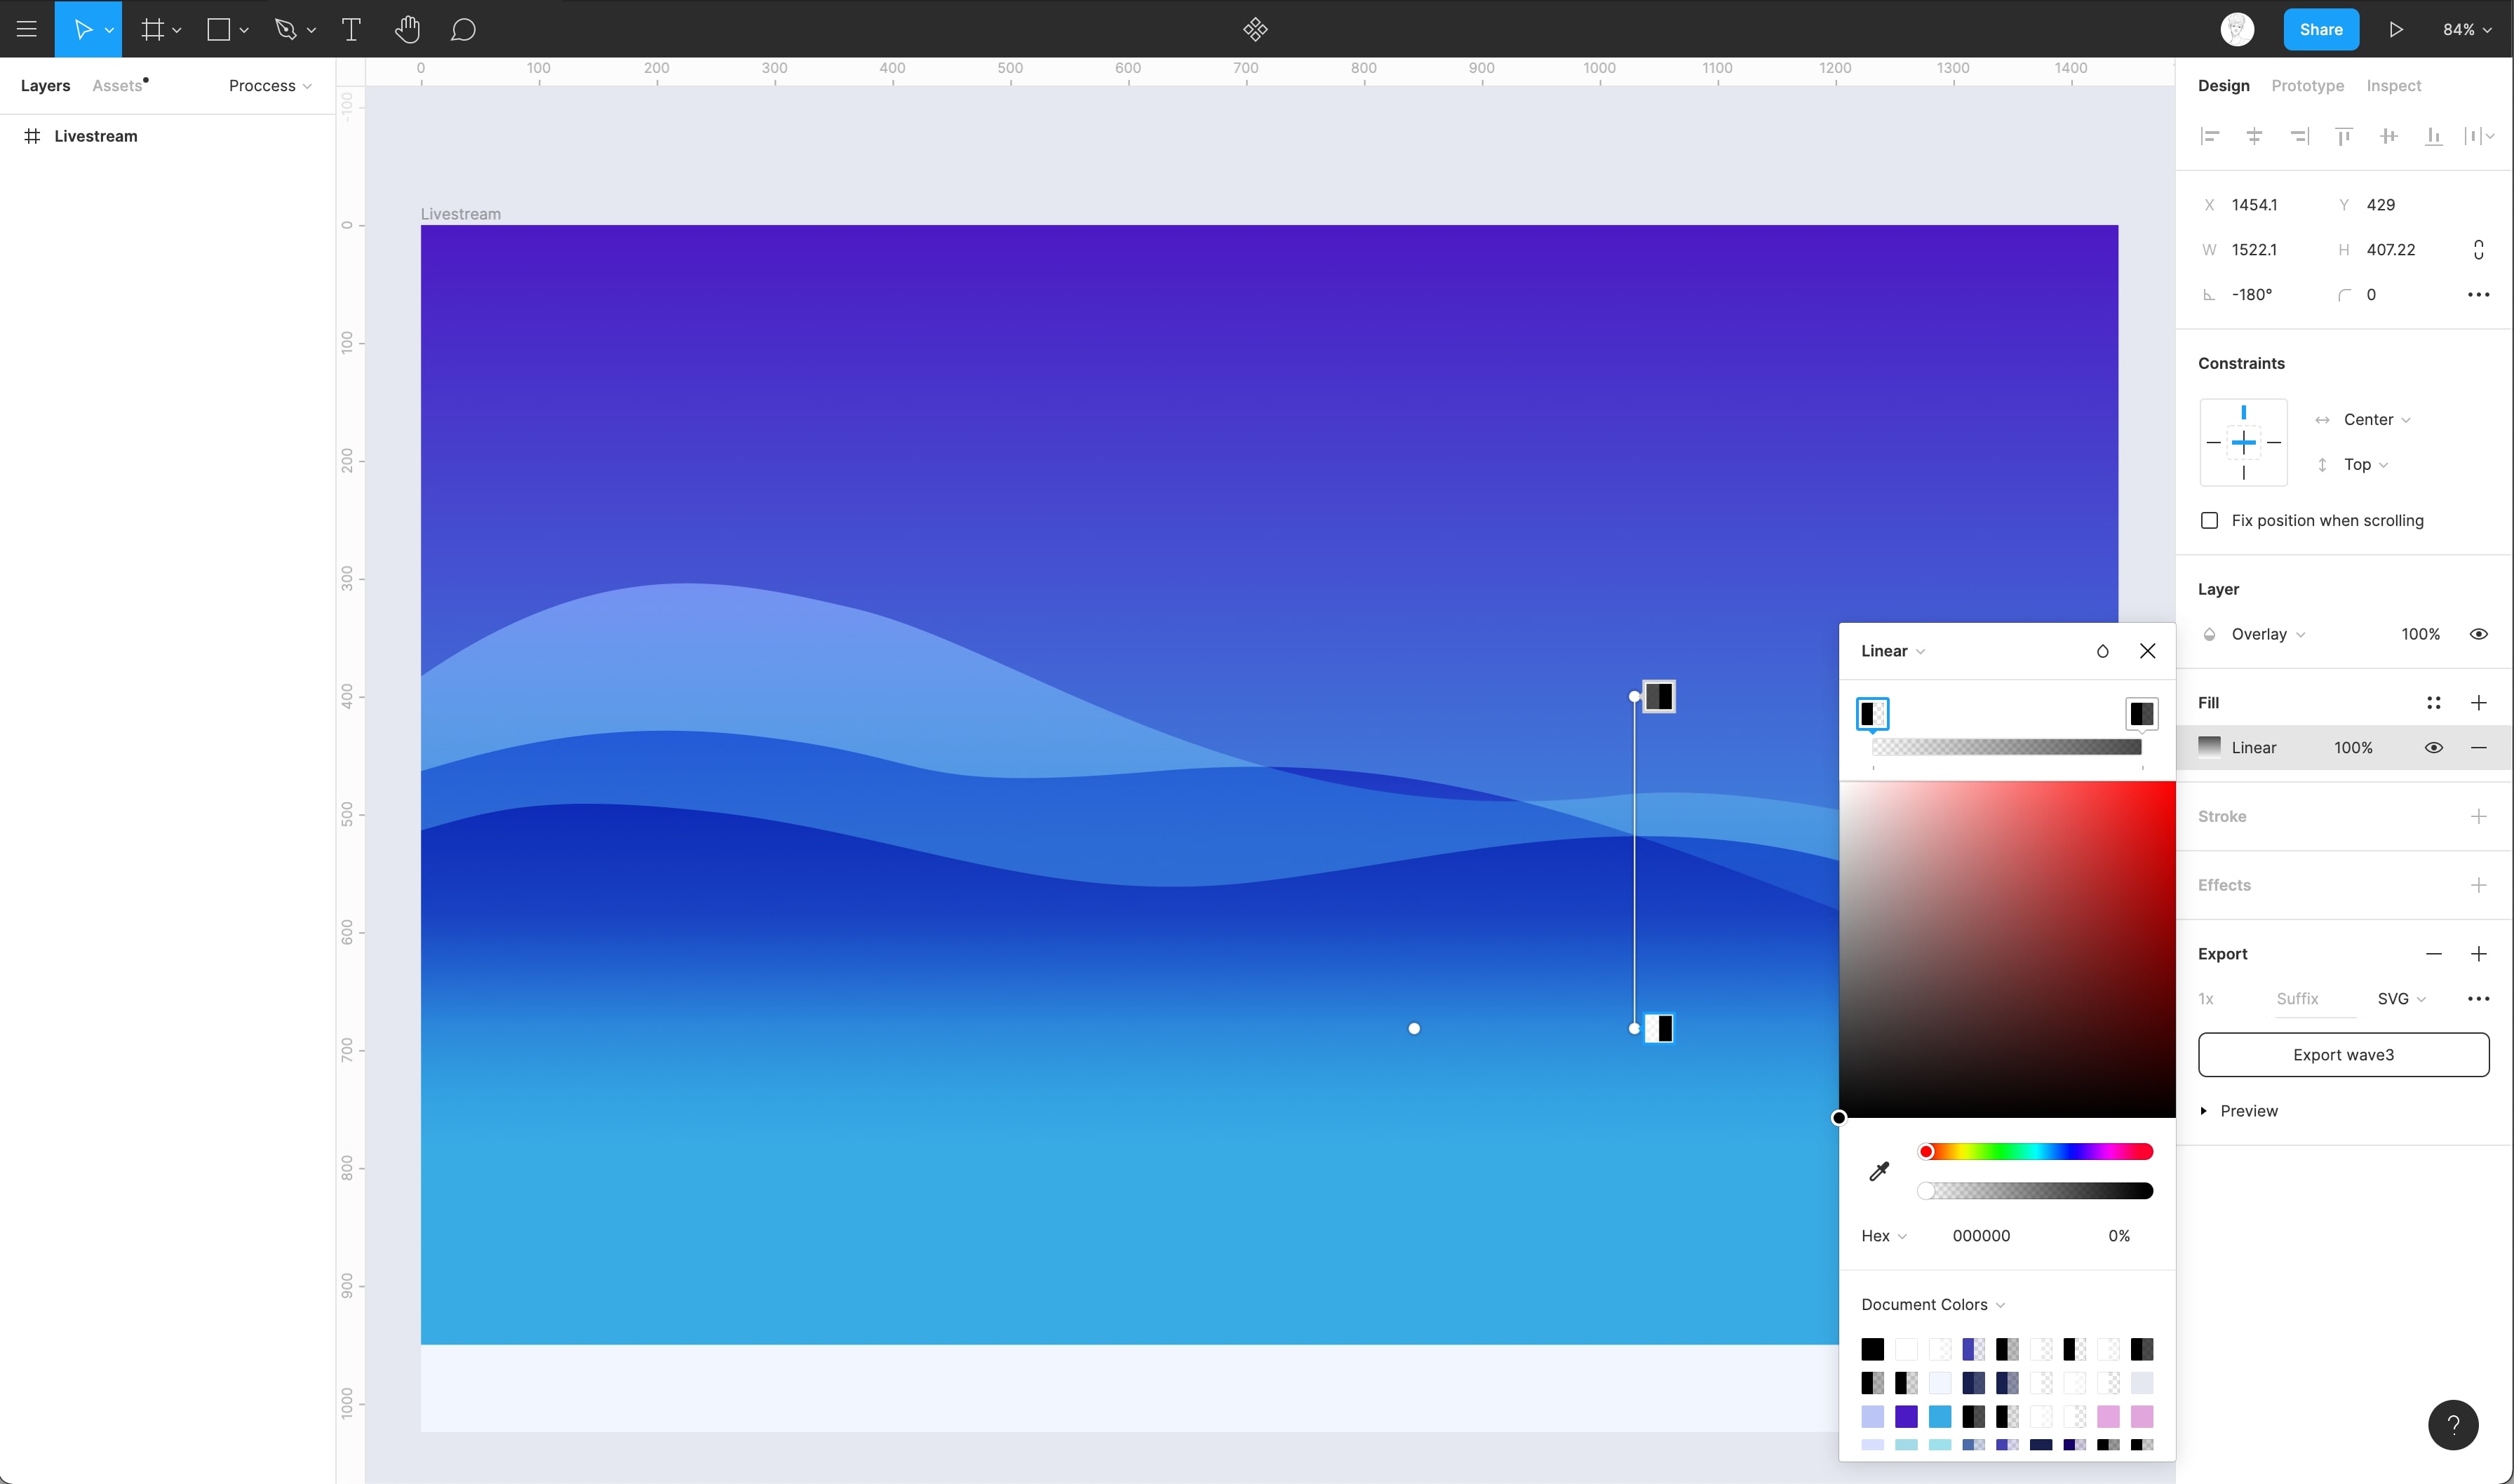The width and height of the screenshot is (2514, 1484).
Task: Toggle Fix position when scrolling checkbox
Action: point(2210,520)
